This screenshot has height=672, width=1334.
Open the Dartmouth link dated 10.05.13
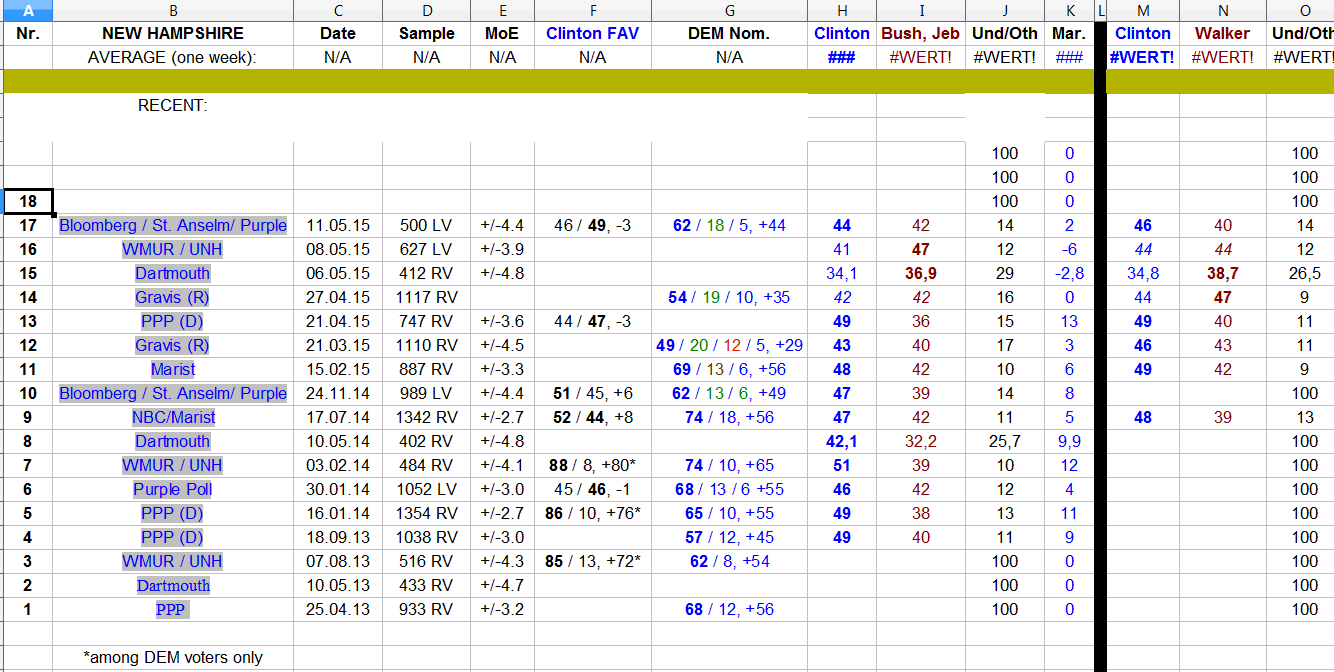click(x=173, y=585)
